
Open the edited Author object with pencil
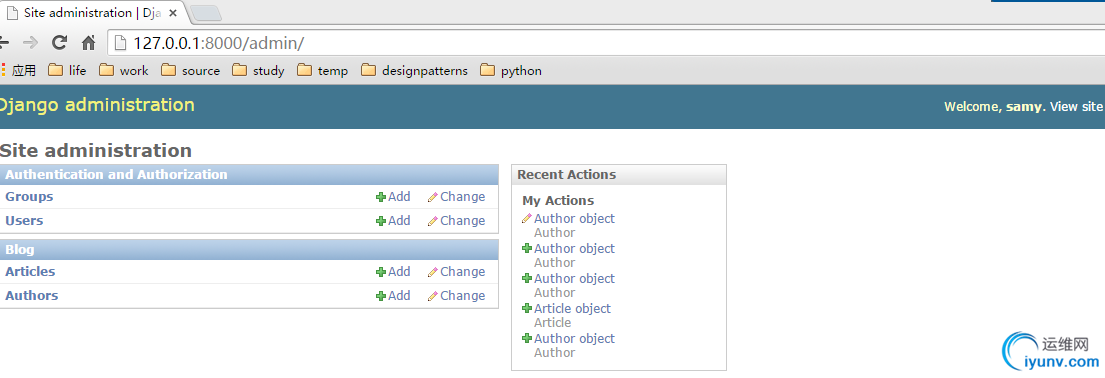pos(574,219)
